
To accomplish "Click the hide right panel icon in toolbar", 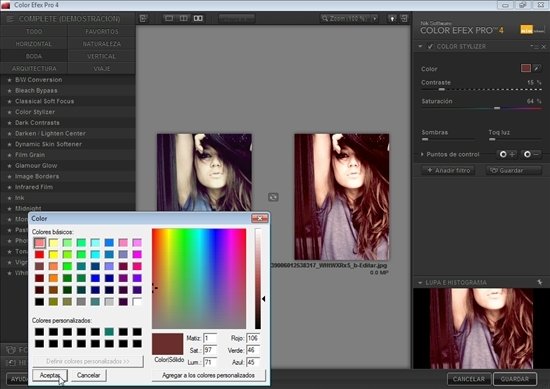I will (404, 19).
